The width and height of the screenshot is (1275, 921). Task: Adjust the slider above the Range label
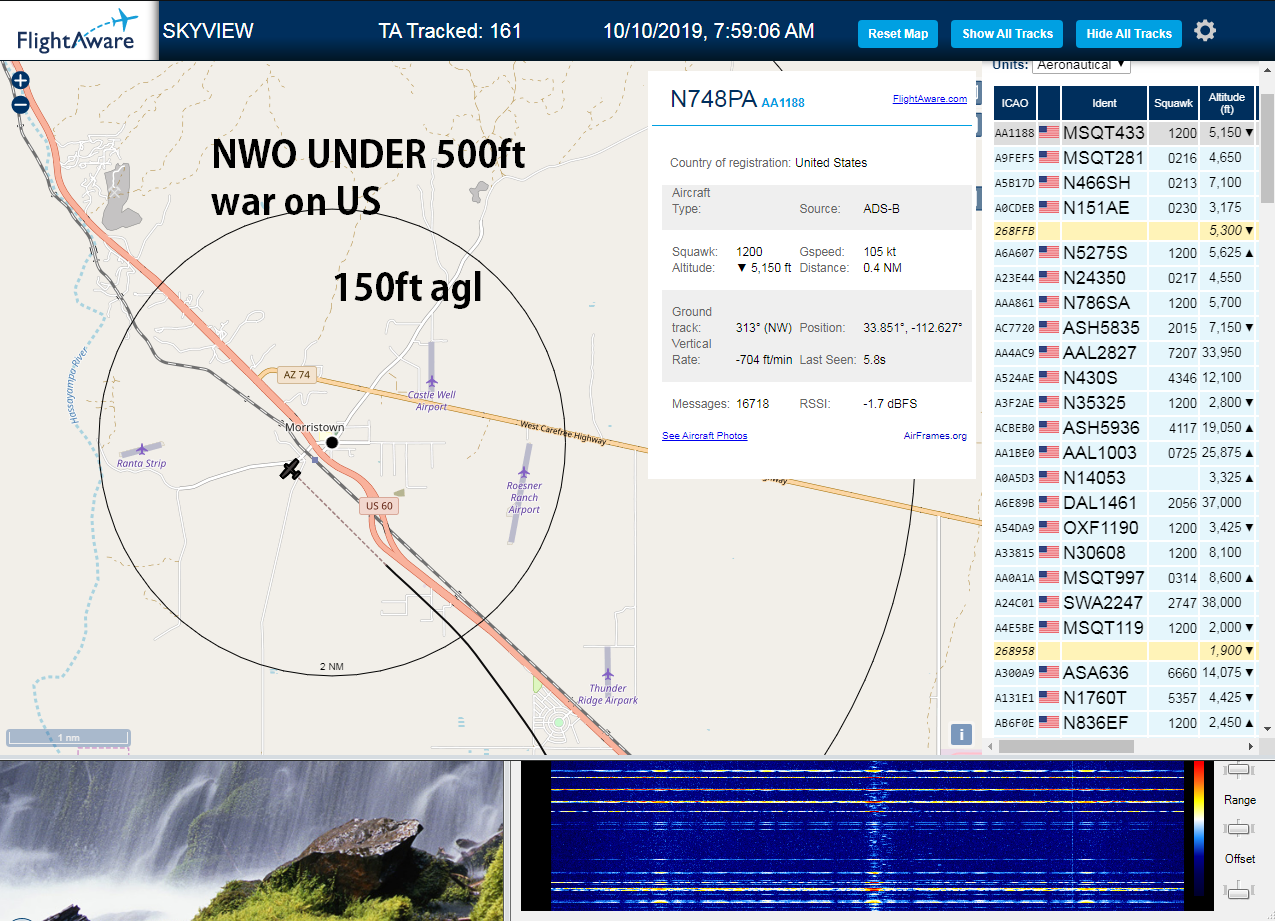[1239, 769]
